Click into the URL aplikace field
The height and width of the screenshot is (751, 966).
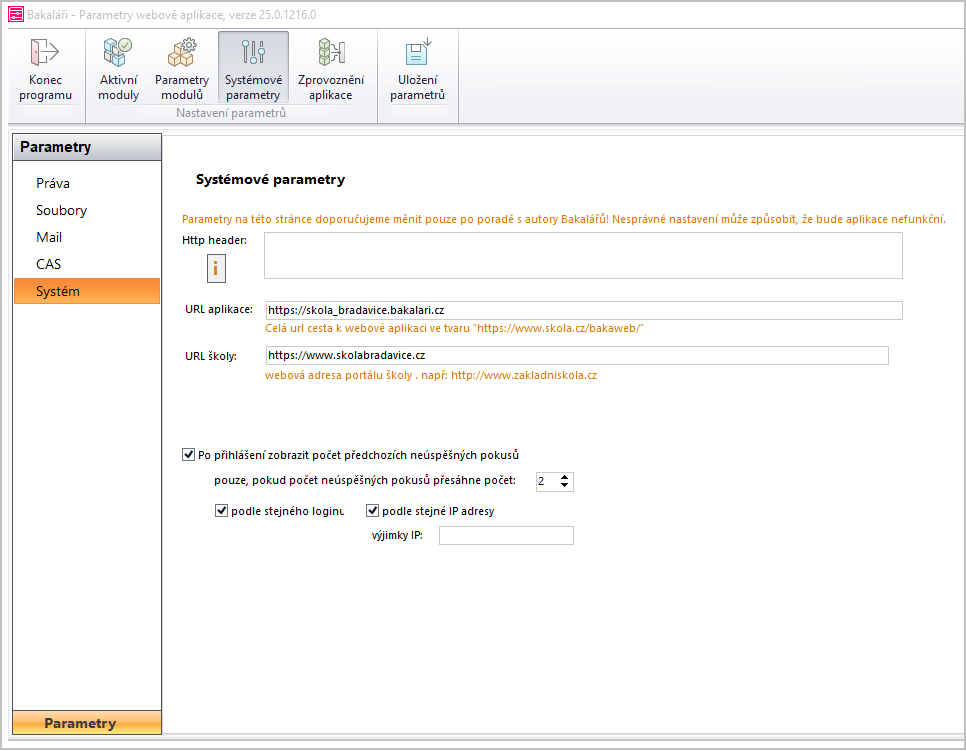(583, 311)
